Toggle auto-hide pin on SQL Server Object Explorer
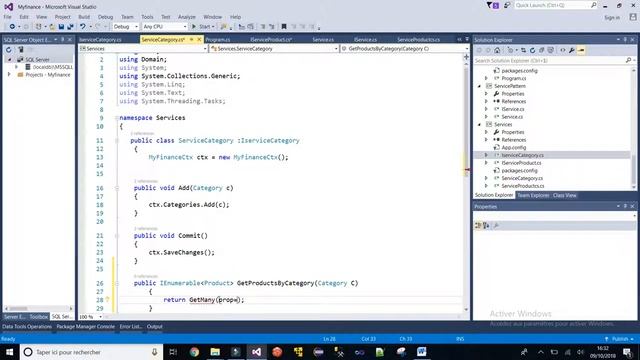Screen dimensions: 640x360 (62, 40)
